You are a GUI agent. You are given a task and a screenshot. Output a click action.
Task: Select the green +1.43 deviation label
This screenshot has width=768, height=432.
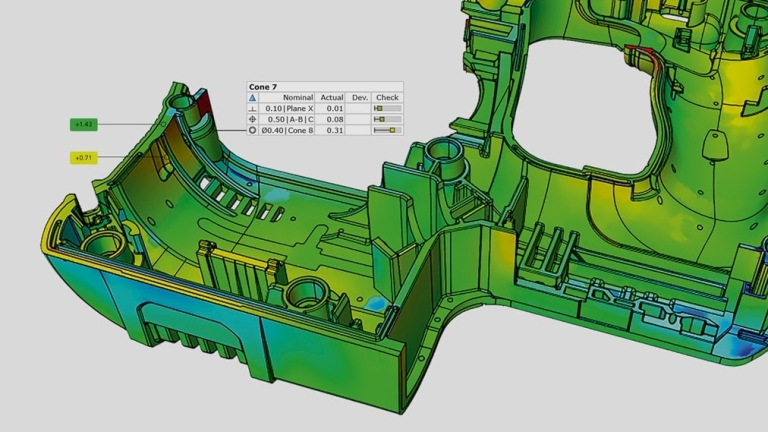tap(83, 124)
